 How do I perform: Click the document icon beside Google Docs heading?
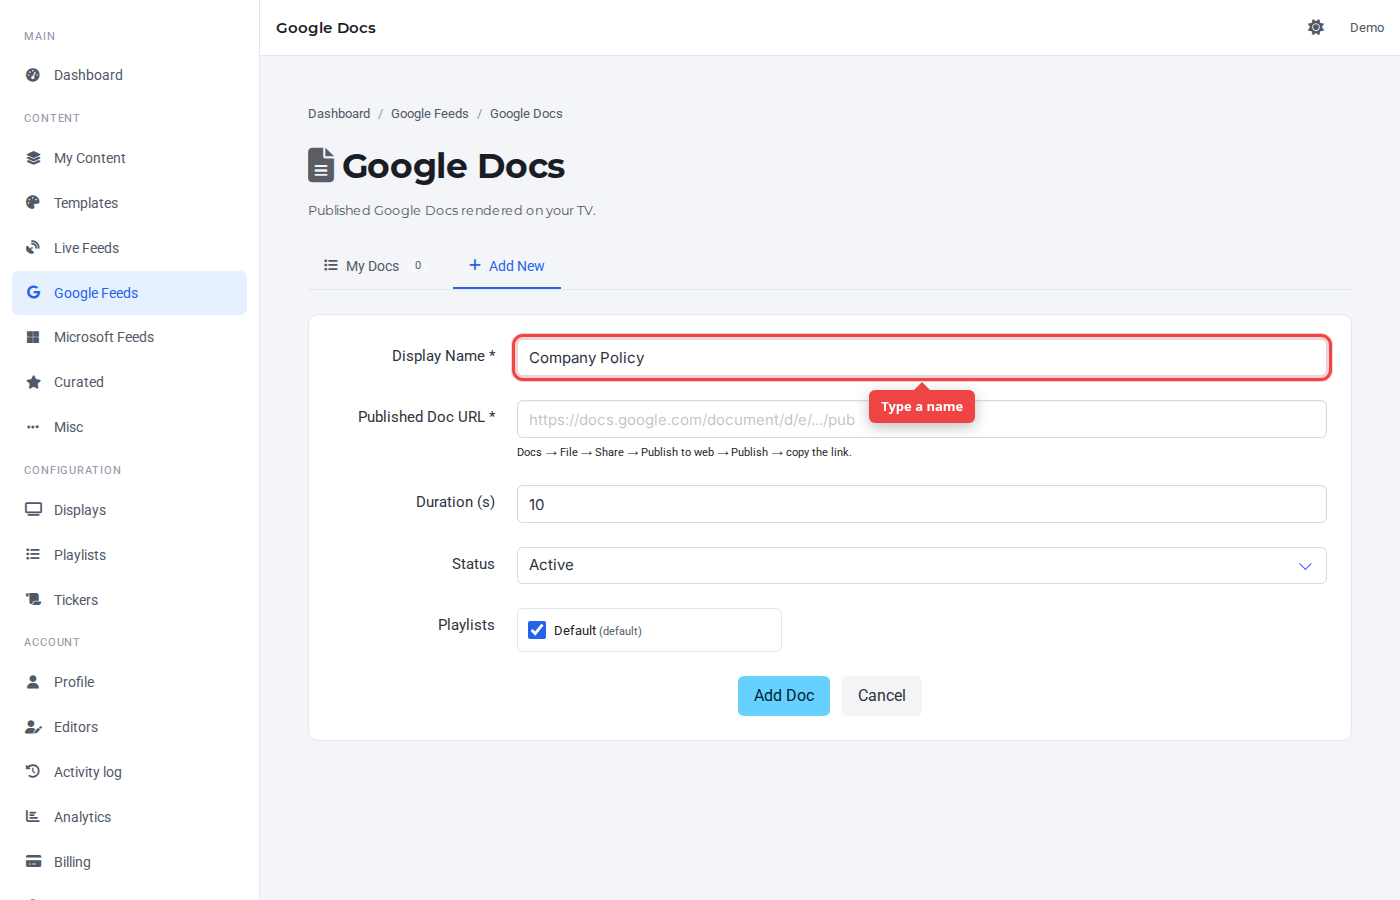pos(320,166)
